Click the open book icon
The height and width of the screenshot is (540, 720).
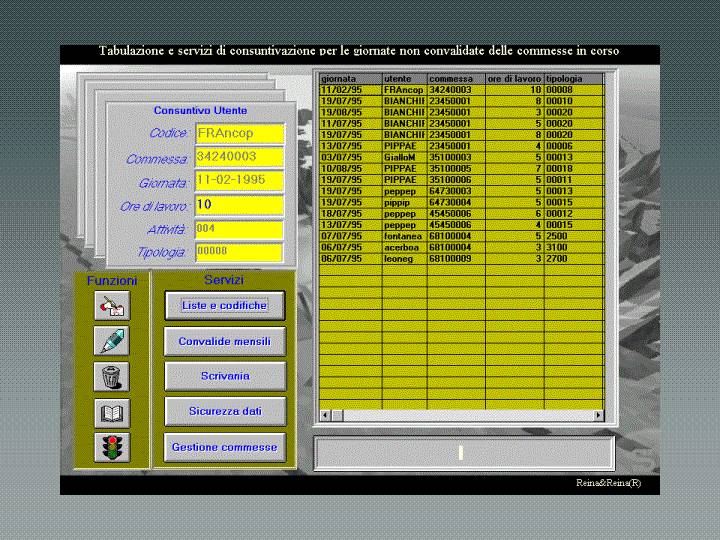tap(112, 412)
